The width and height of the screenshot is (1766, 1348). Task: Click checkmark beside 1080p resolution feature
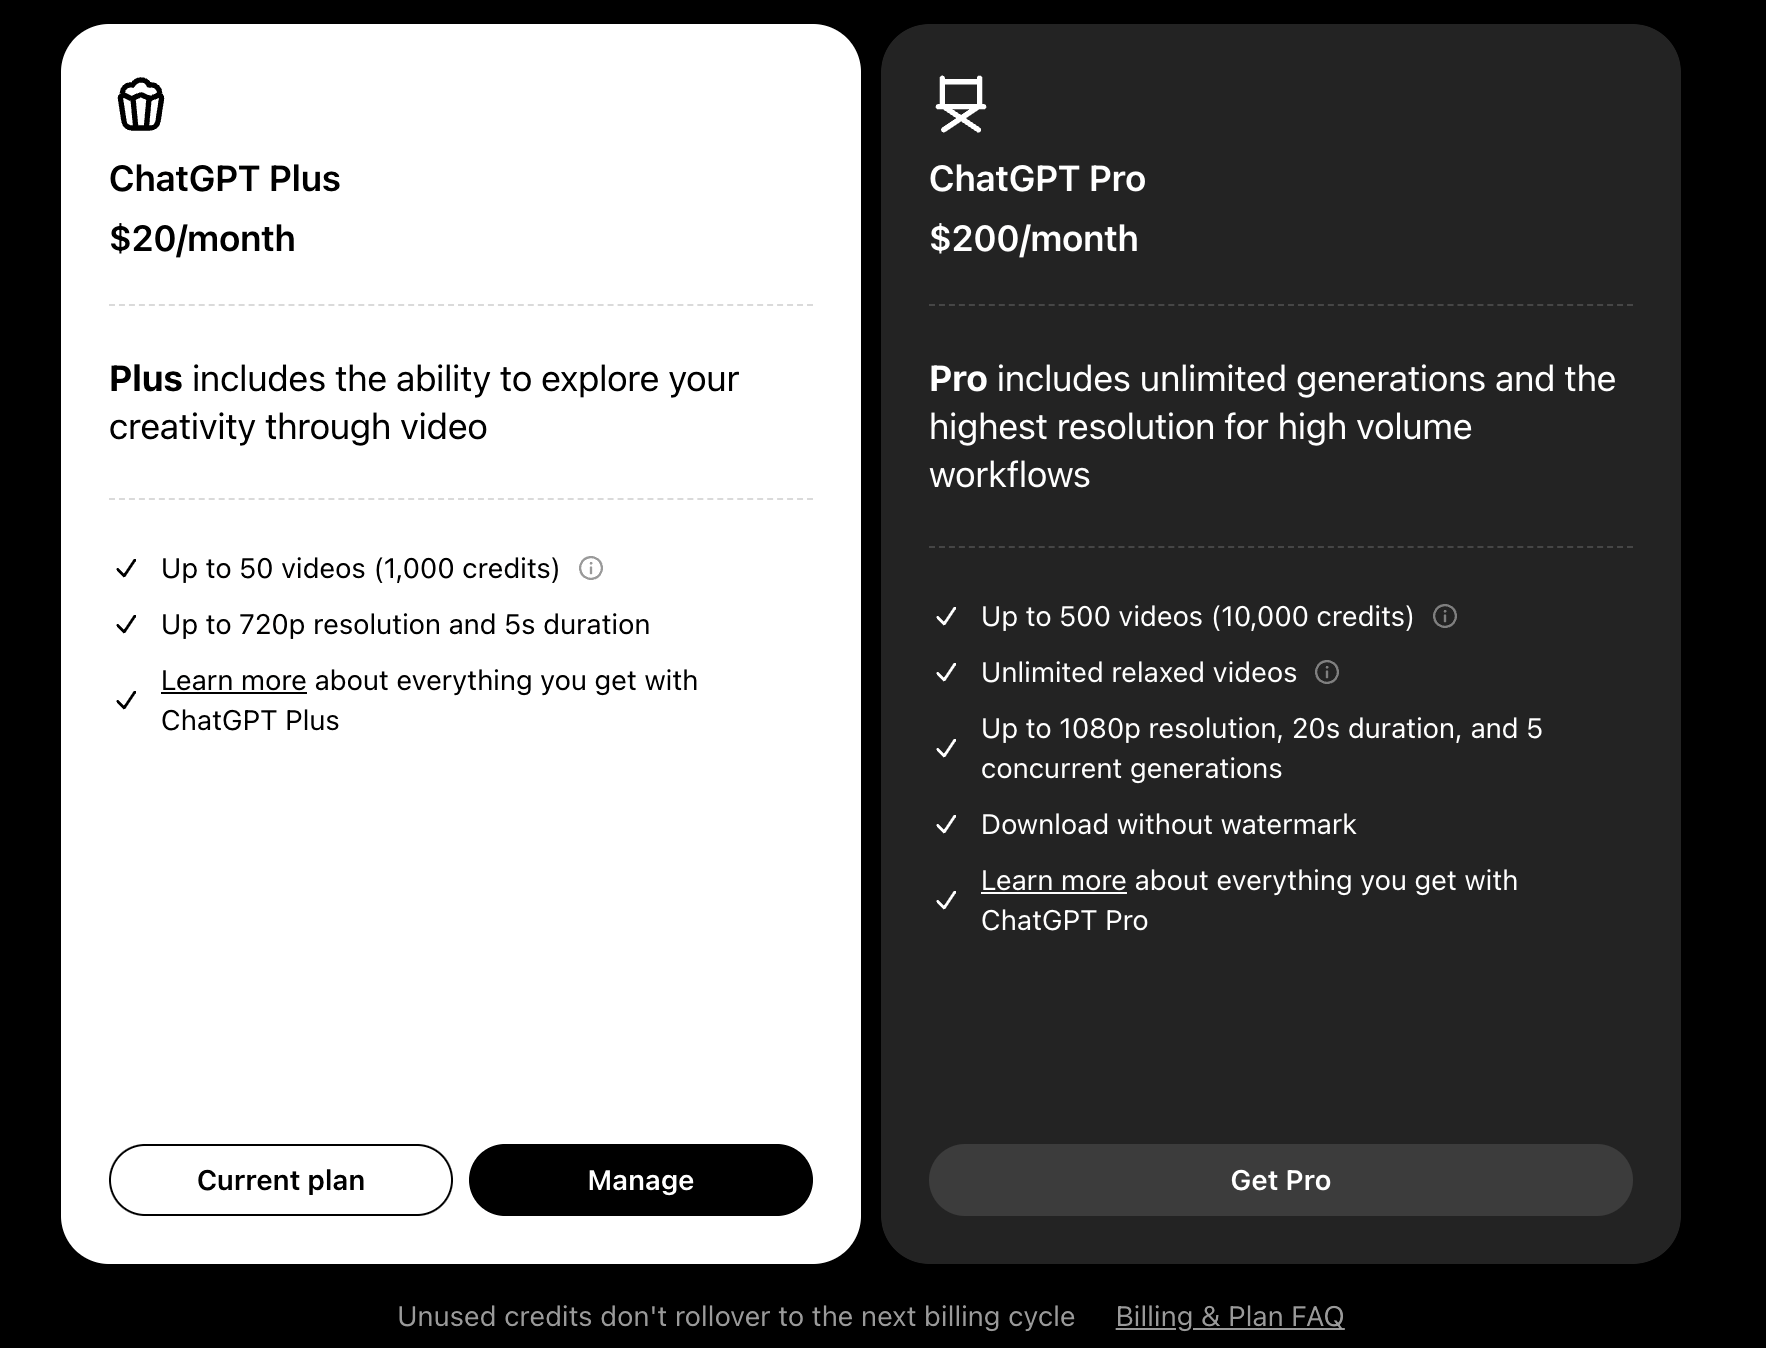click(x=946, y=749)
